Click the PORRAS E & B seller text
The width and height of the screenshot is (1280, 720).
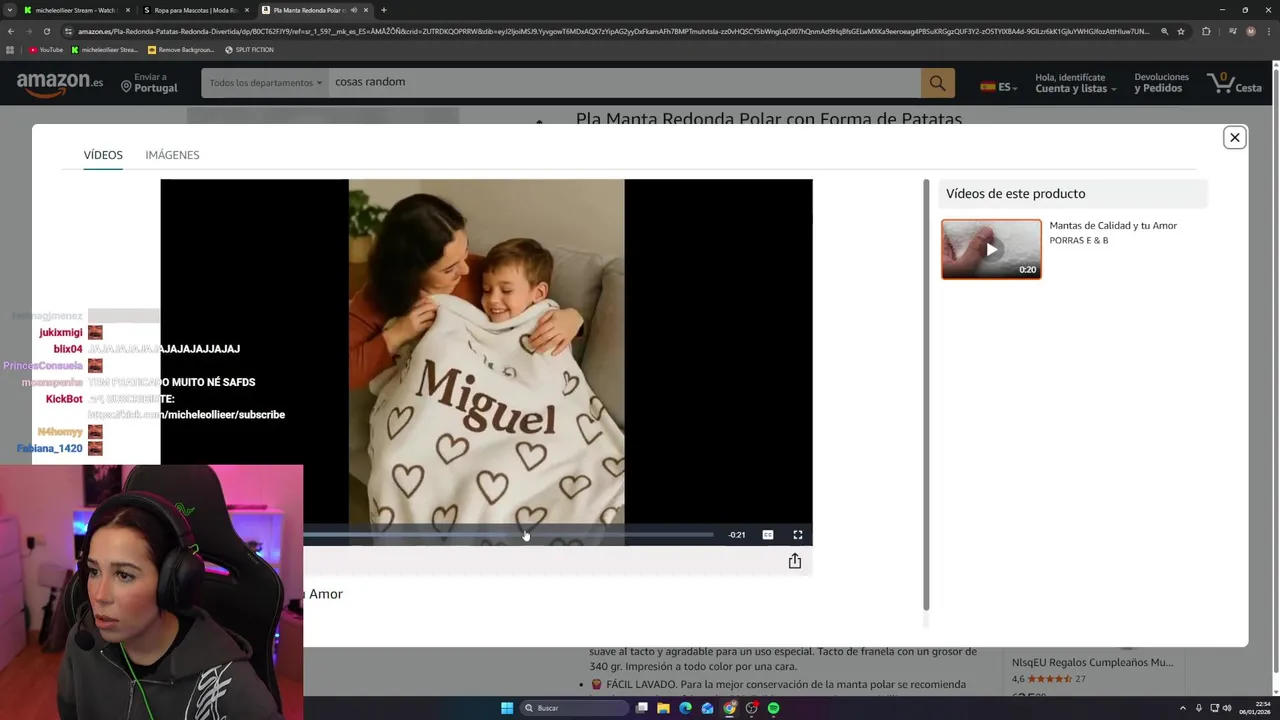[1078, 240]
